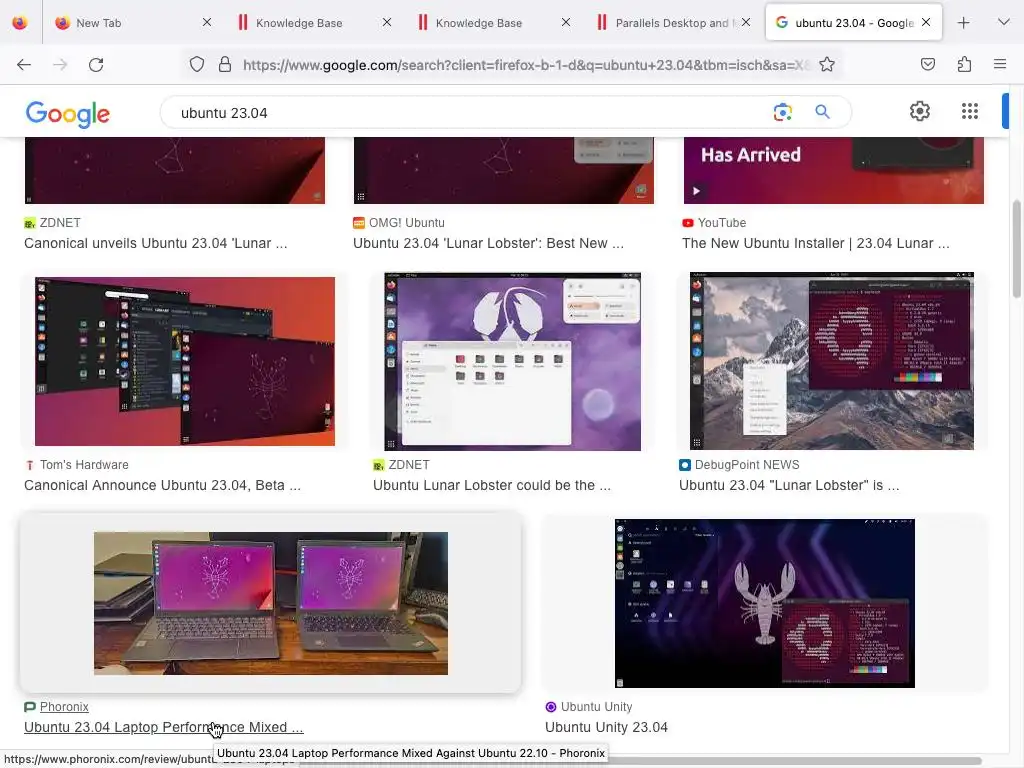List all tabs via chevron
Viewport: 1024px width, 768px height.
(x=1004, y=22)
